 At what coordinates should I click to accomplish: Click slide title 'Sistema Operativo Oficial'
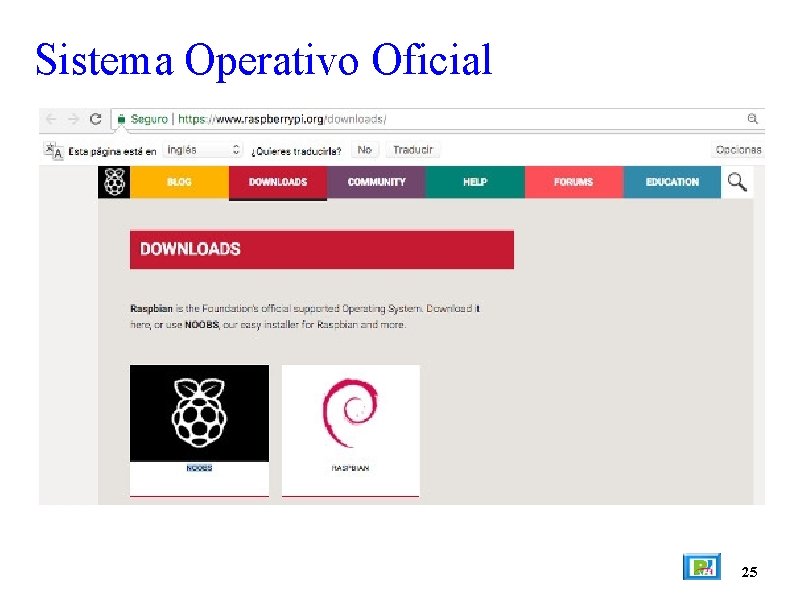point(264,60)
